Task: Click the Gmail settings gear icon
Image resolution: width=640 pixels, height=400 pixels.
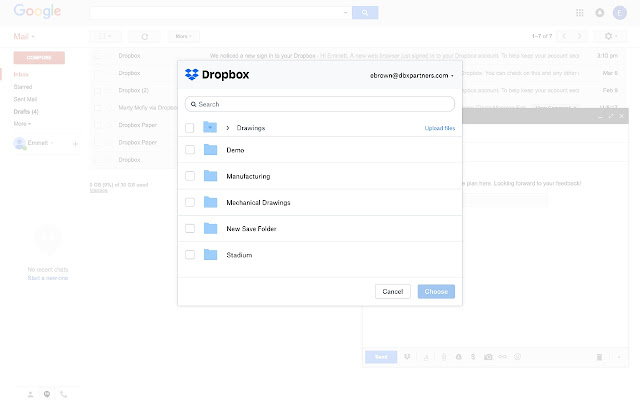Action: [x=608, y=36]
